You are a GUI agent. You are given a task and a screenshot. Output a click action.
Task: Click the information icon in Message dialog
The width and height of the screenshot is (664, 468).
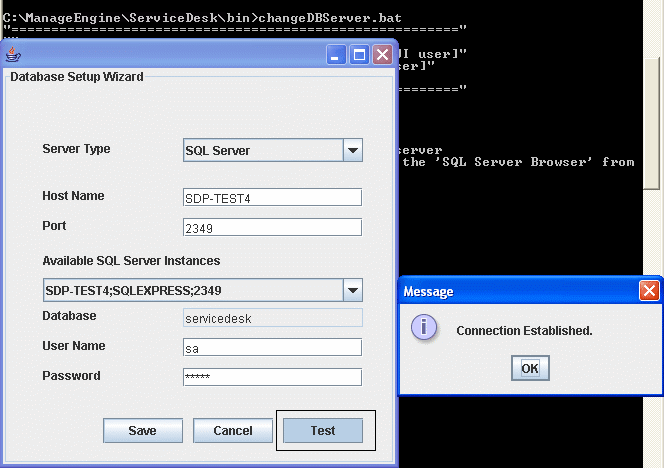tap(424, 327)
